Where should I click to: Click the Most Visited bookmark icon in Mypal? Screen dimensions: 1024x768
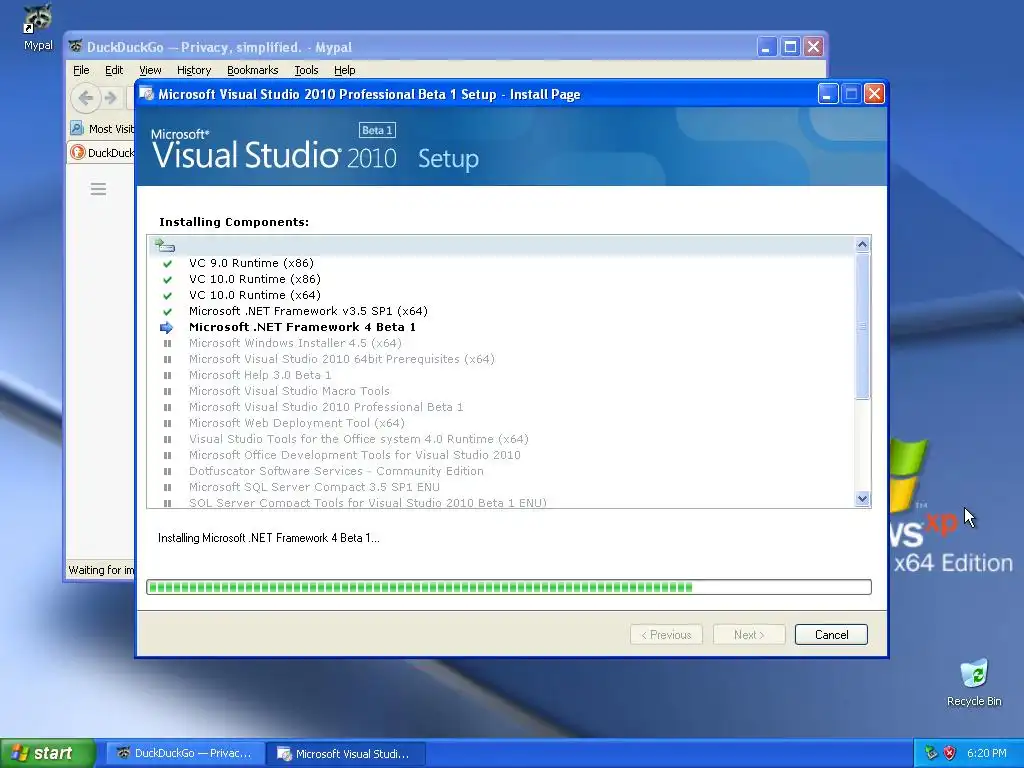(x=78, y=129)
